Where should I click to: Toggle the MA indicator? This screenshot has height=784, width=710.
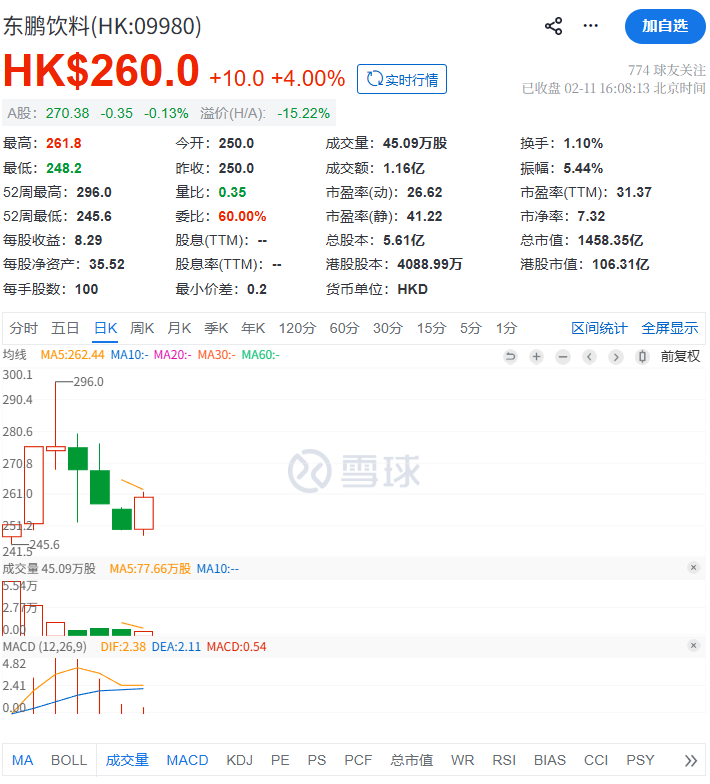tap(22, 760)
